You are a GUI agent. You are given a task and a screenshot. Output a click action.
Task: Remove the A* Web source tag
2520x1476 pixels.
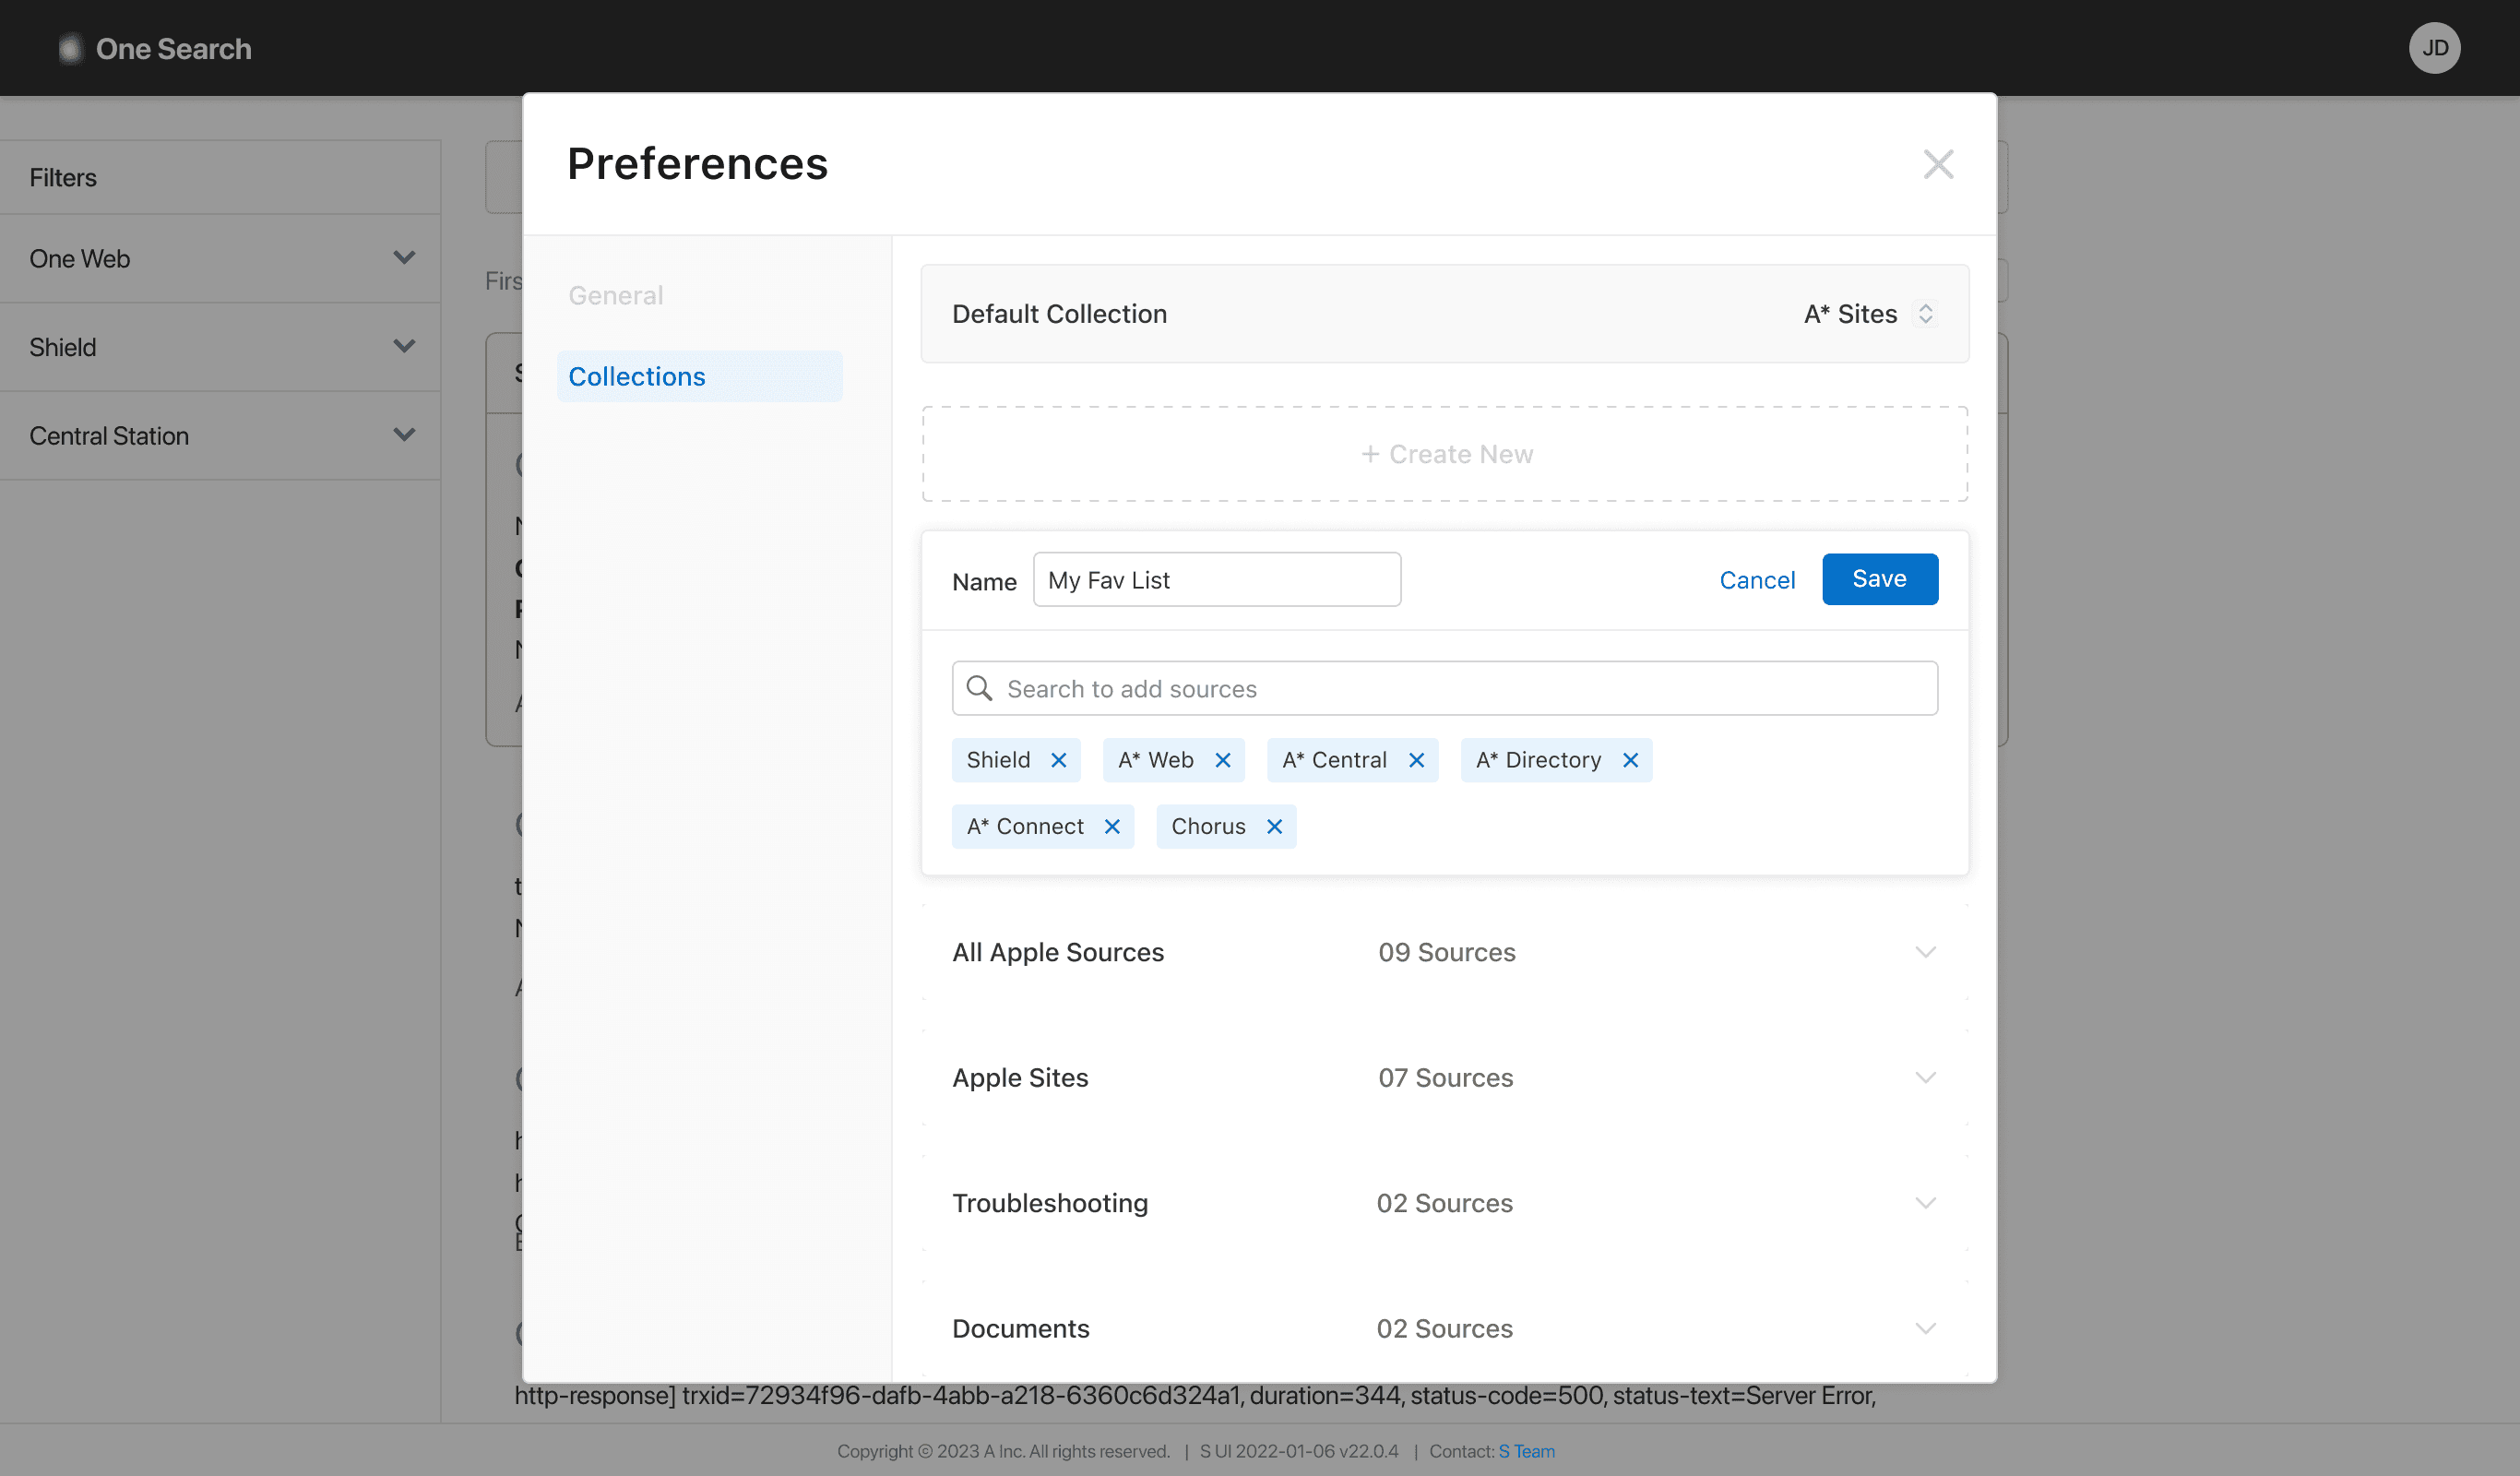point(1222,761)
